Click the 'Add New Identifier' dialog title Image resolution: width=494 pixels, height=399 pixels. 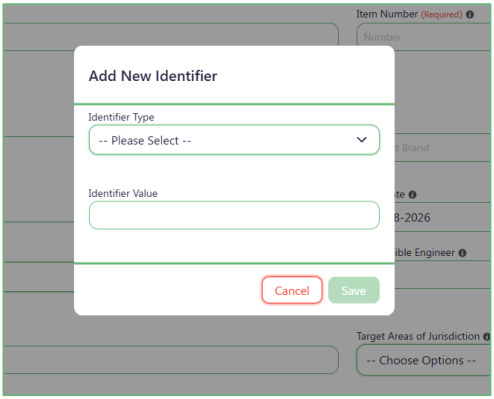(153, 76)
